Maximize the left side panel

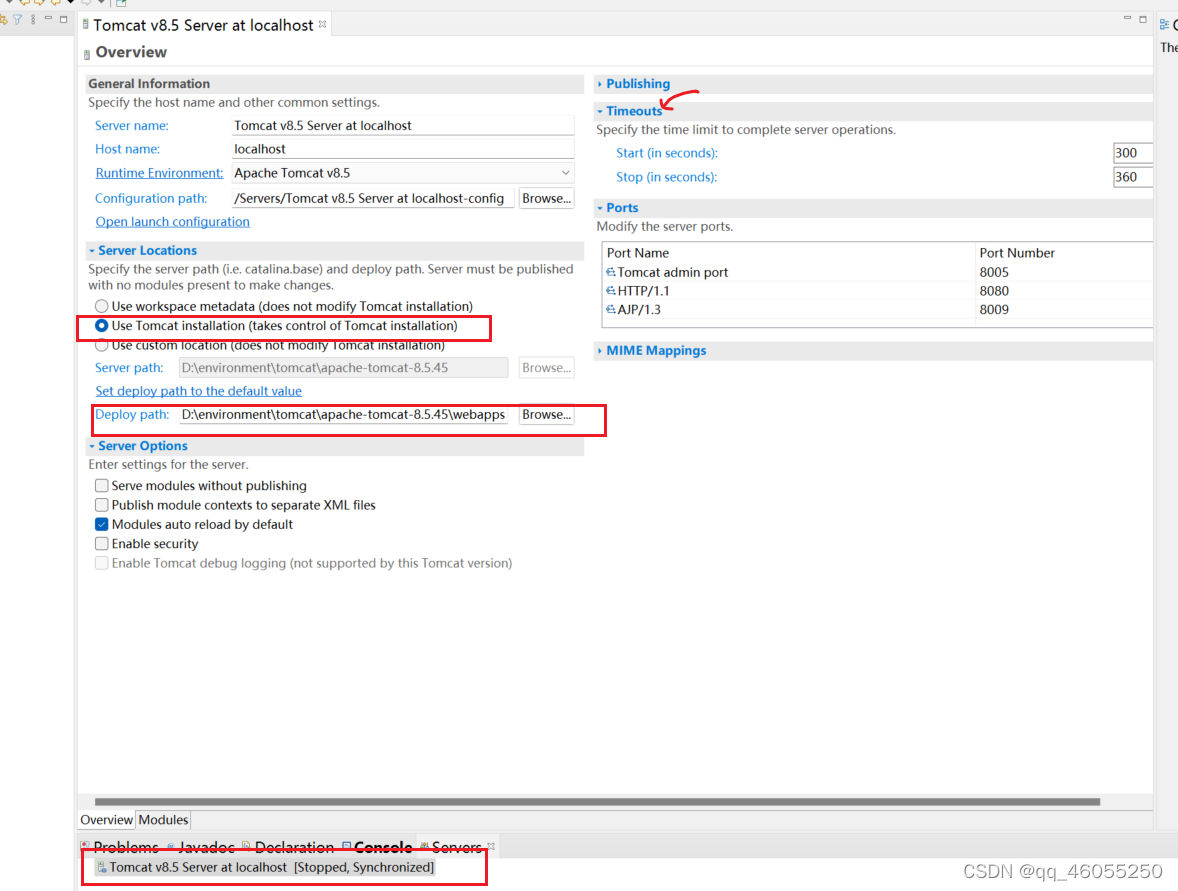(64, 19)
